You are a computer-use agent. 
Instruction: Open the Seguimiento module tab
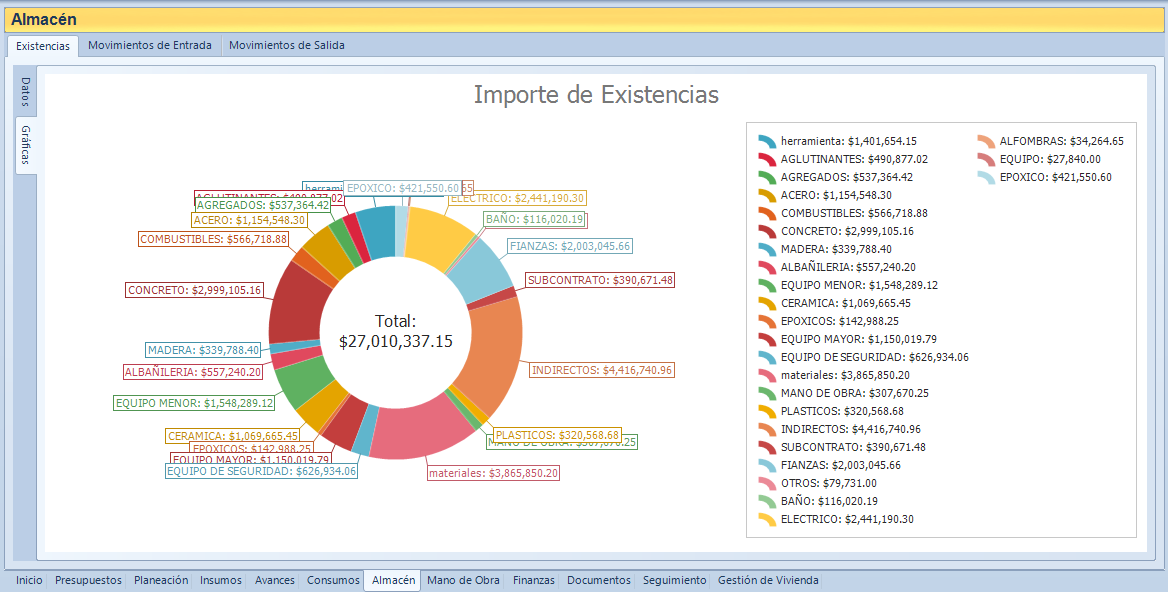pos(675,580)
